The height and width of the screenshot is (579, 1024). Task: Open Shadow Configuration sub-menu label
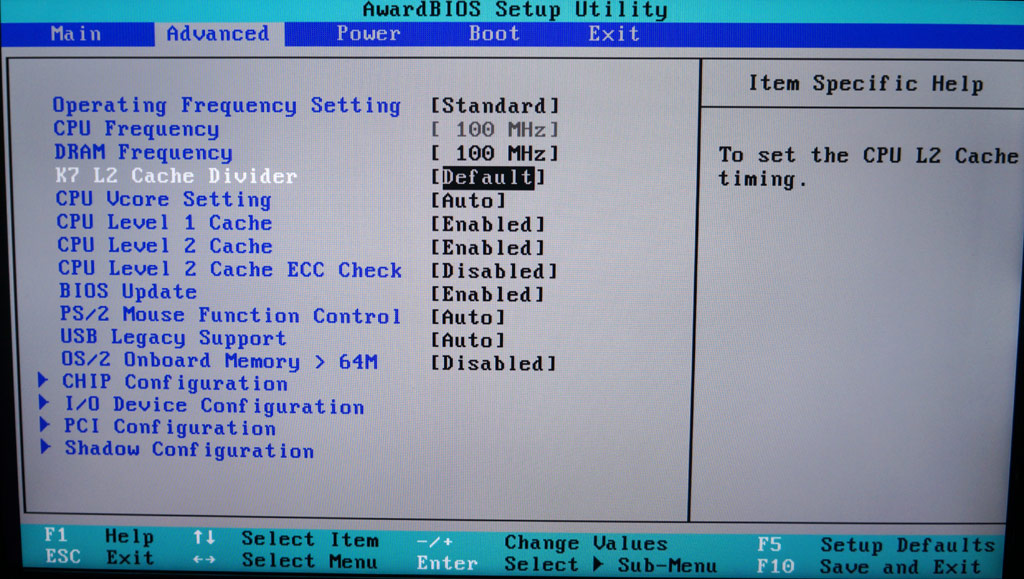coord(189,449)
